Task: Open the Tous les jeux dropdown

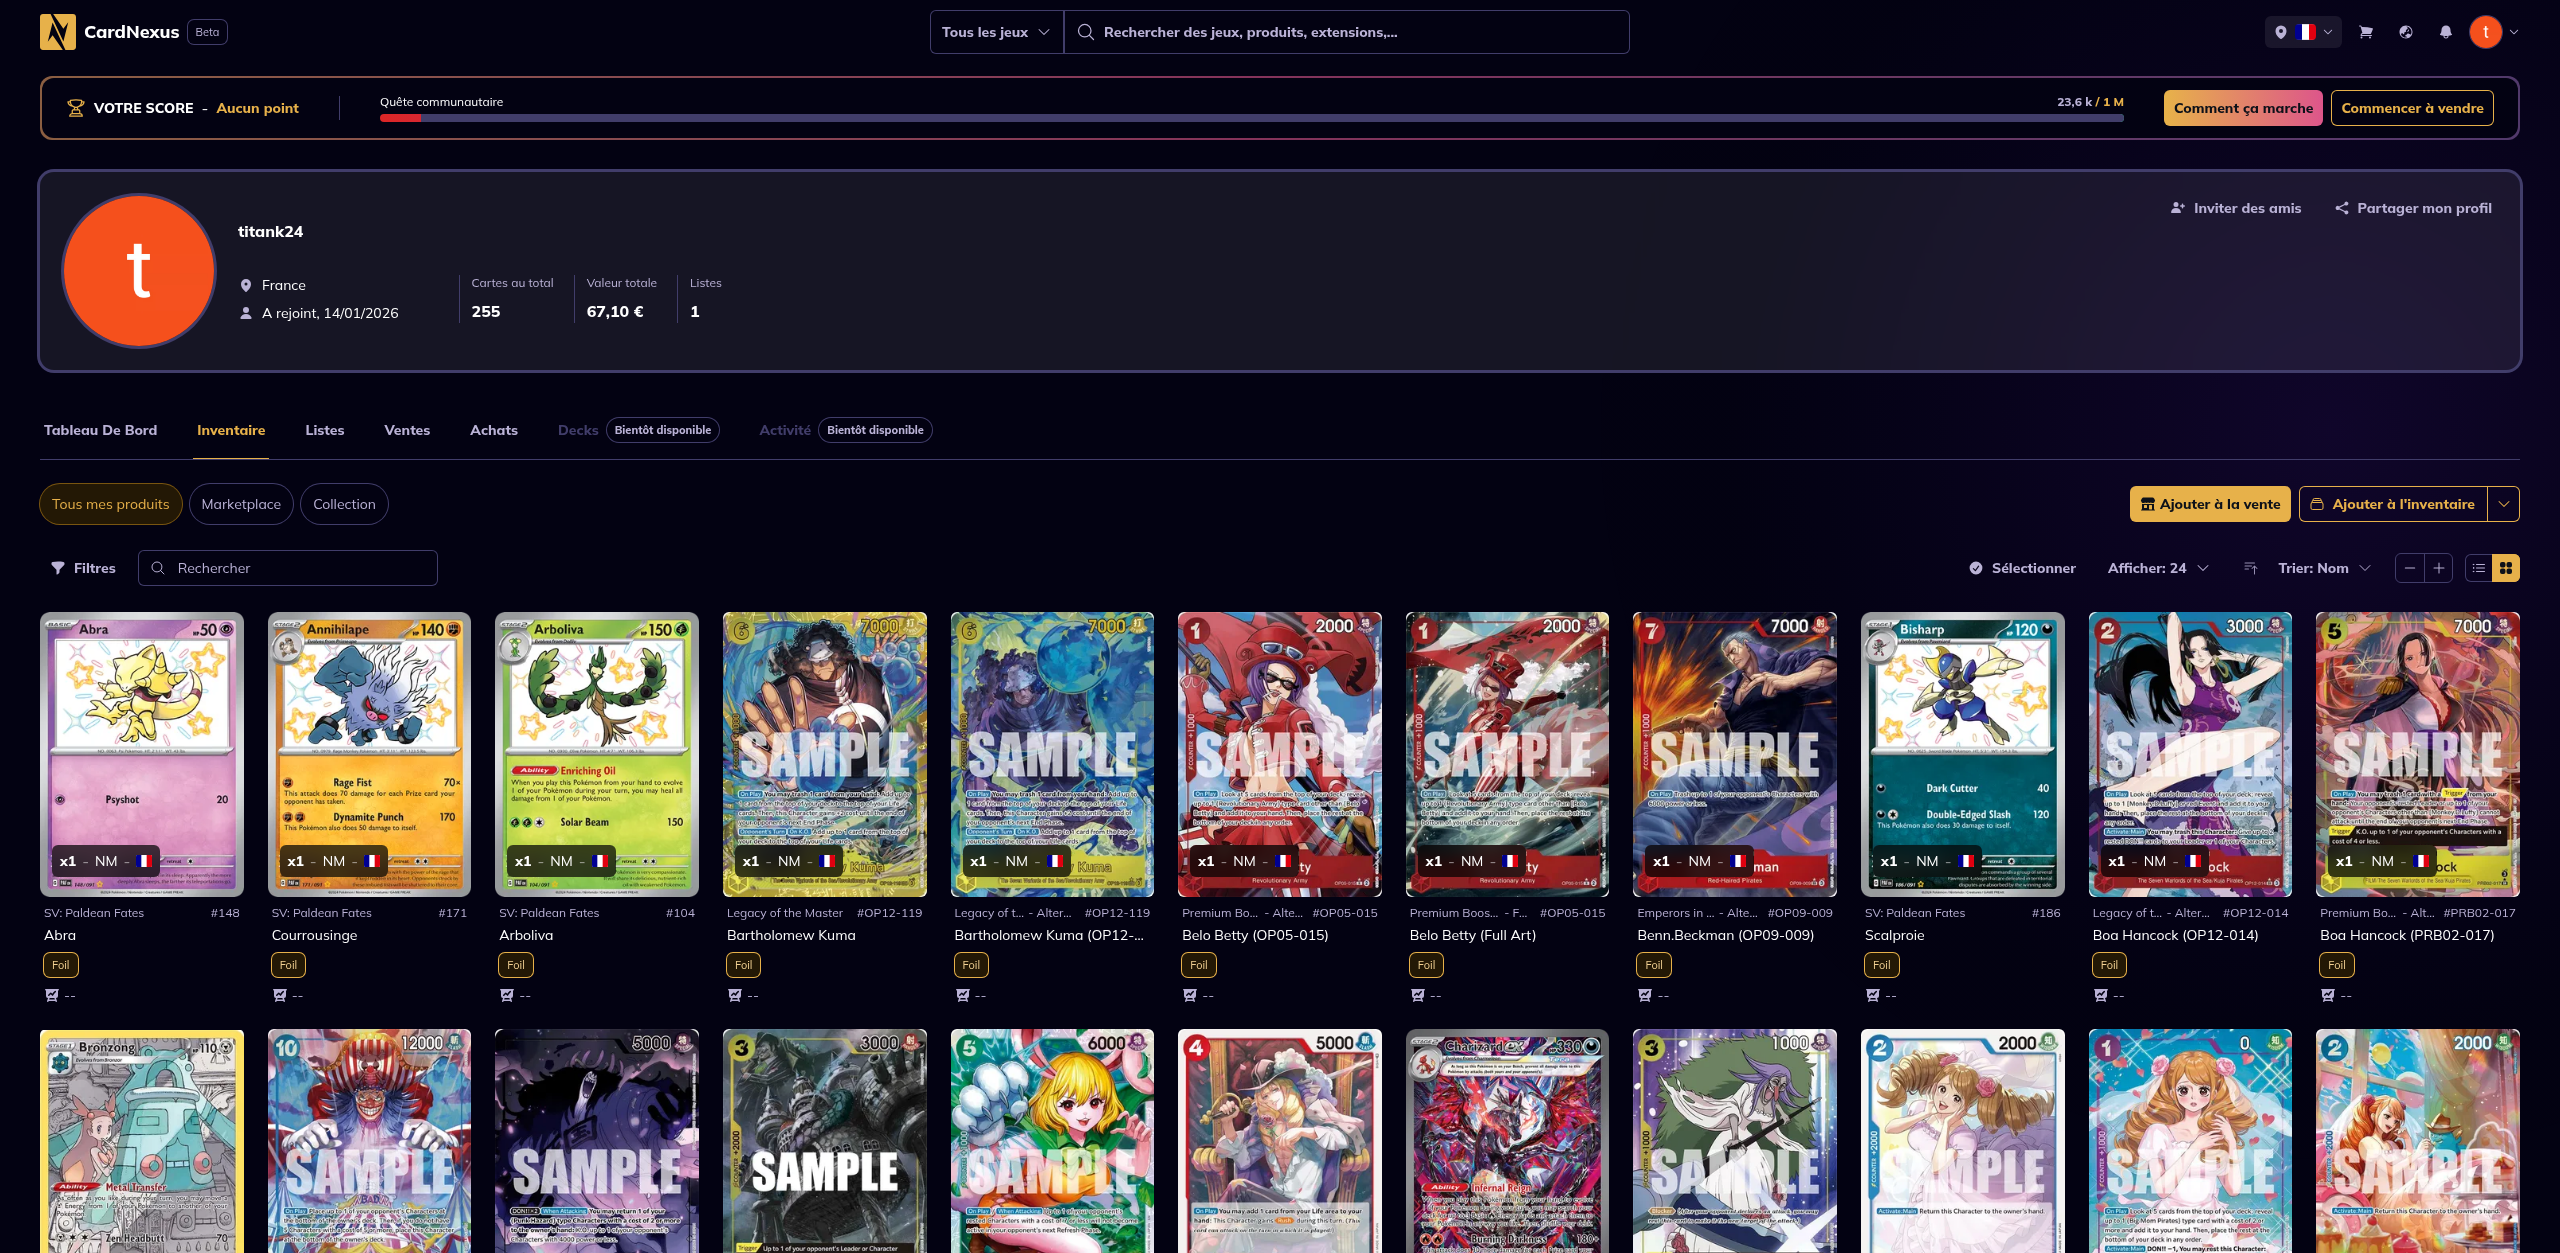Action: click(995, 32)
